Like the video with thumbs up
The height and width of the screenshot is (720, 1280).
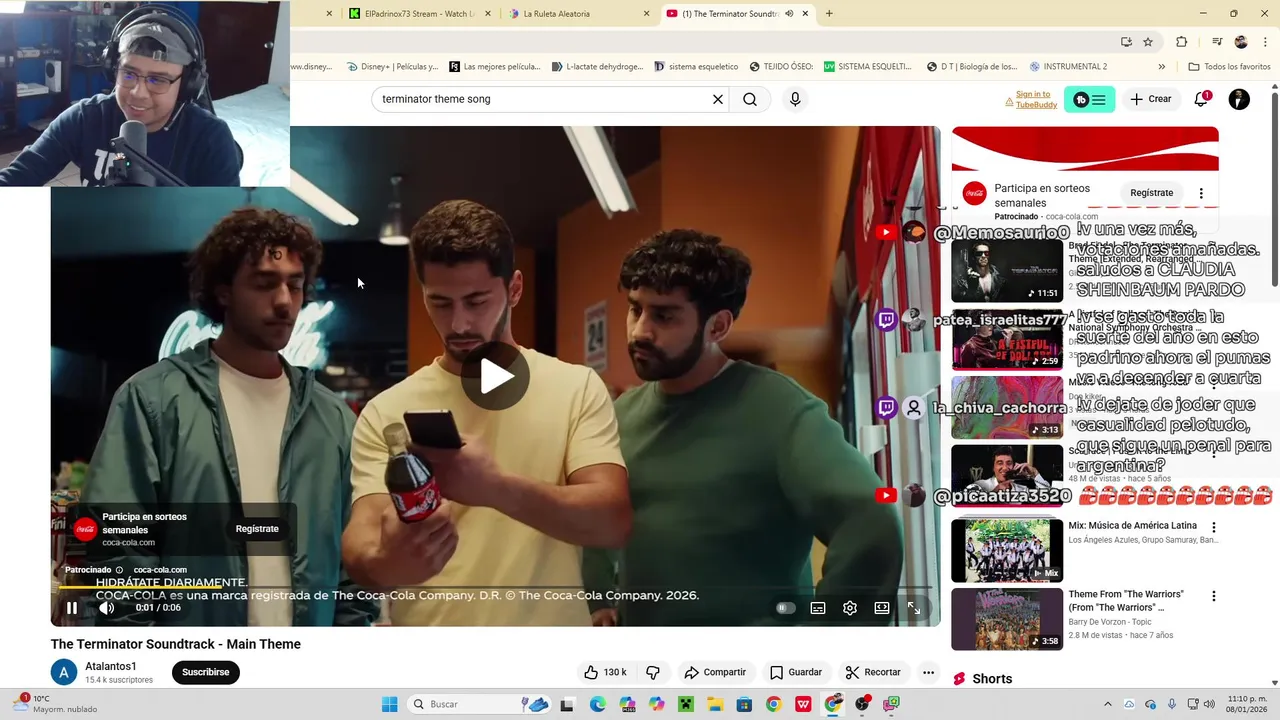605,672
